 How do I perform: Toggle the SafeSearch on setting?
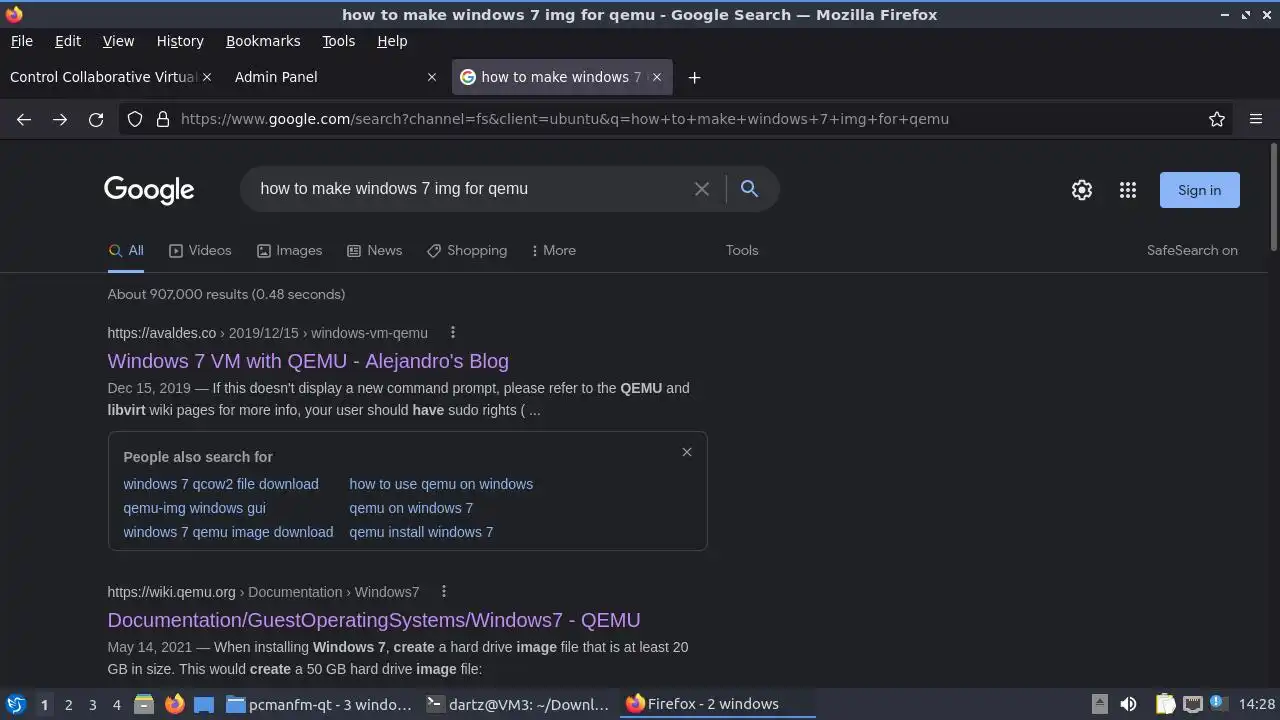click(x=1192, y=251)
